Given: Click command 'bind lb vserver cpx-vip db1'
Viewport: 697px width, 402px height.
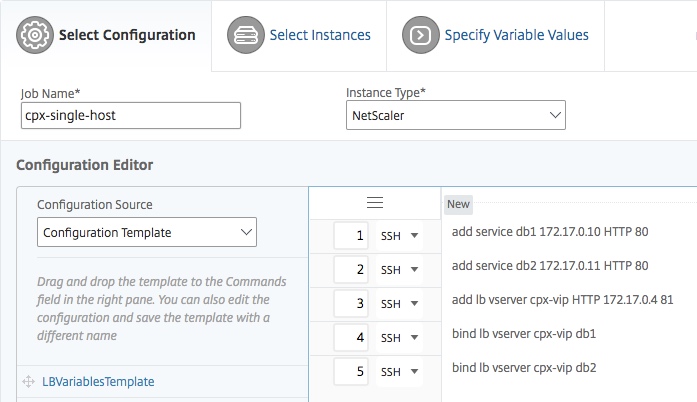Looking at the screenshot, I should (x=524, y=334).
